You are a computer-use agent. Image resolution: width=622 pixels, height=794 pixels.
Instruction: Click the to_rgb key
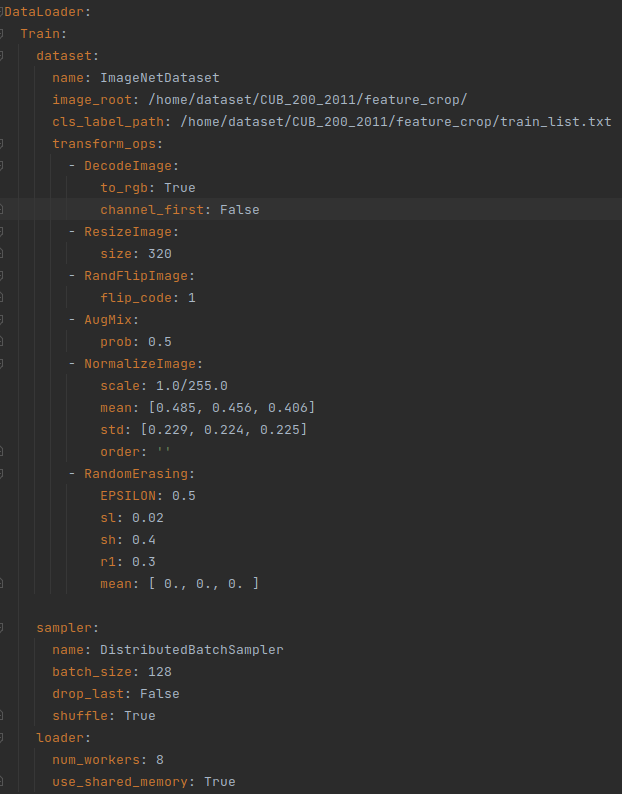[124, 188]
